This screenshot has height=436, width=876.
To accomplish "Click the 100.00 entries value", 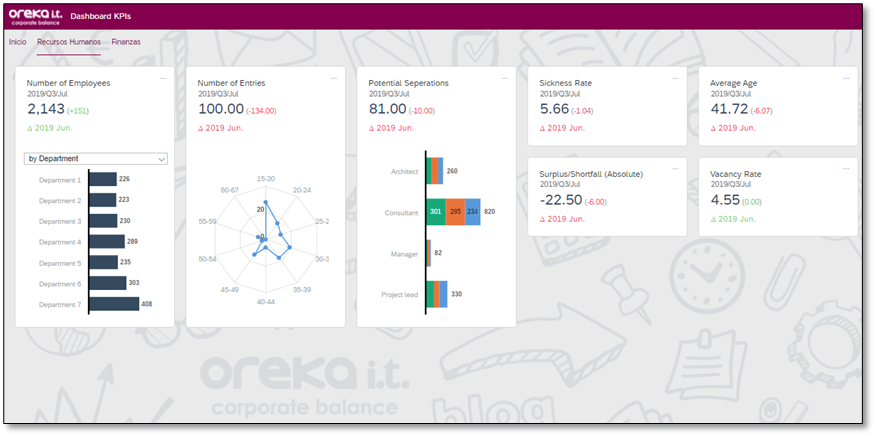I will click(x=221, y=110).
